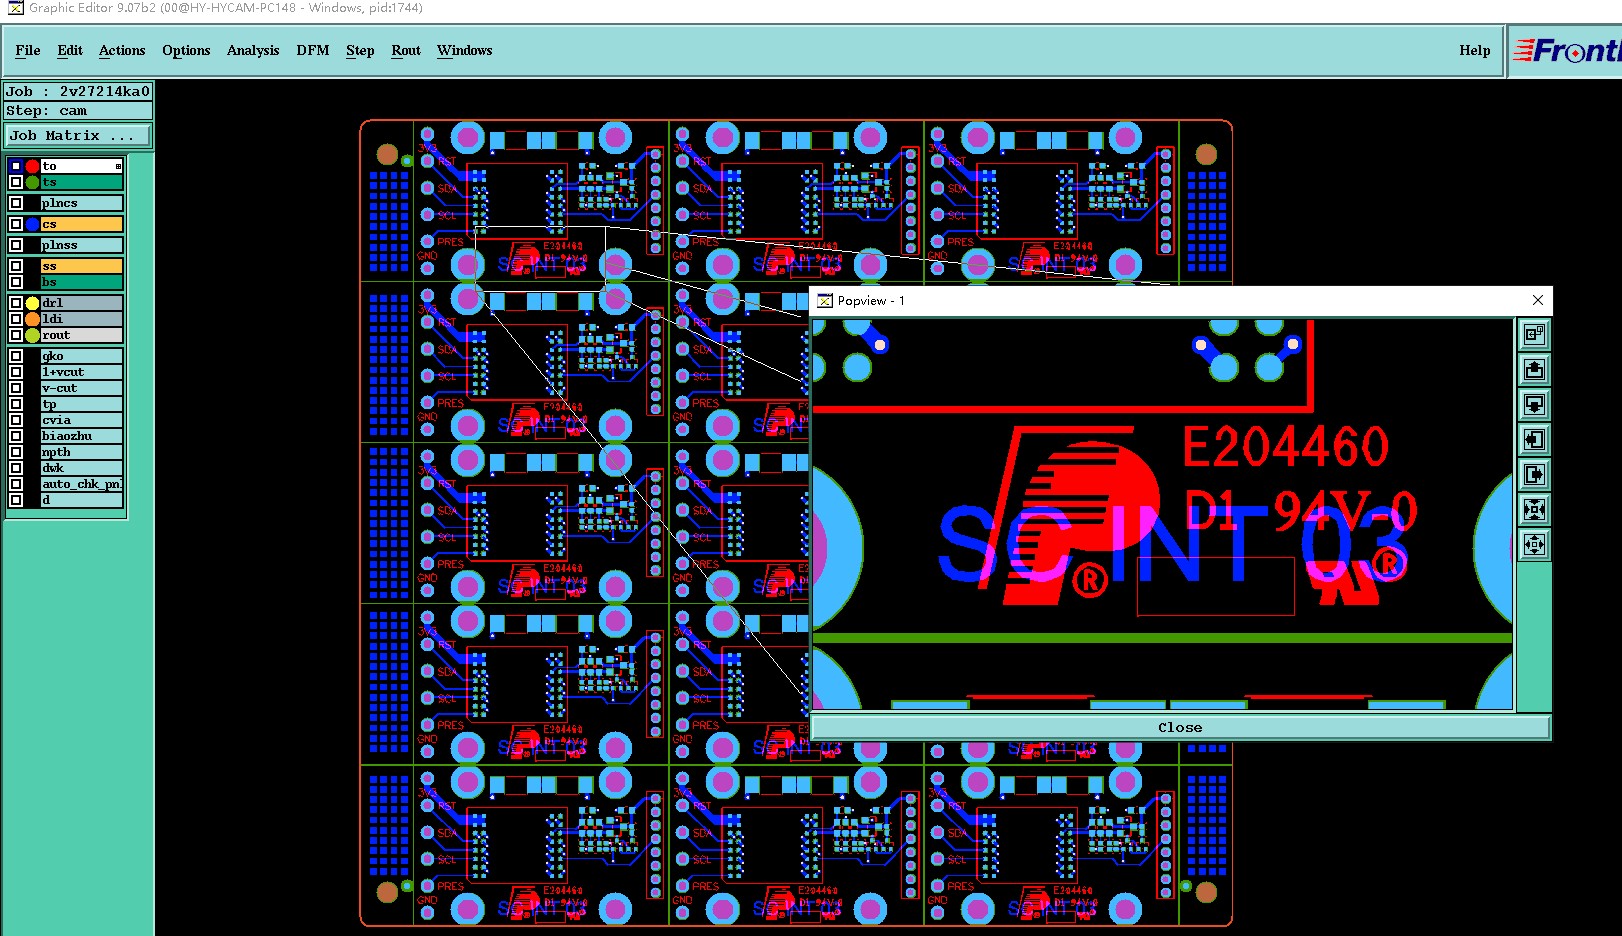Click the Popview zoom-in arrows icon

(1534, 509)
